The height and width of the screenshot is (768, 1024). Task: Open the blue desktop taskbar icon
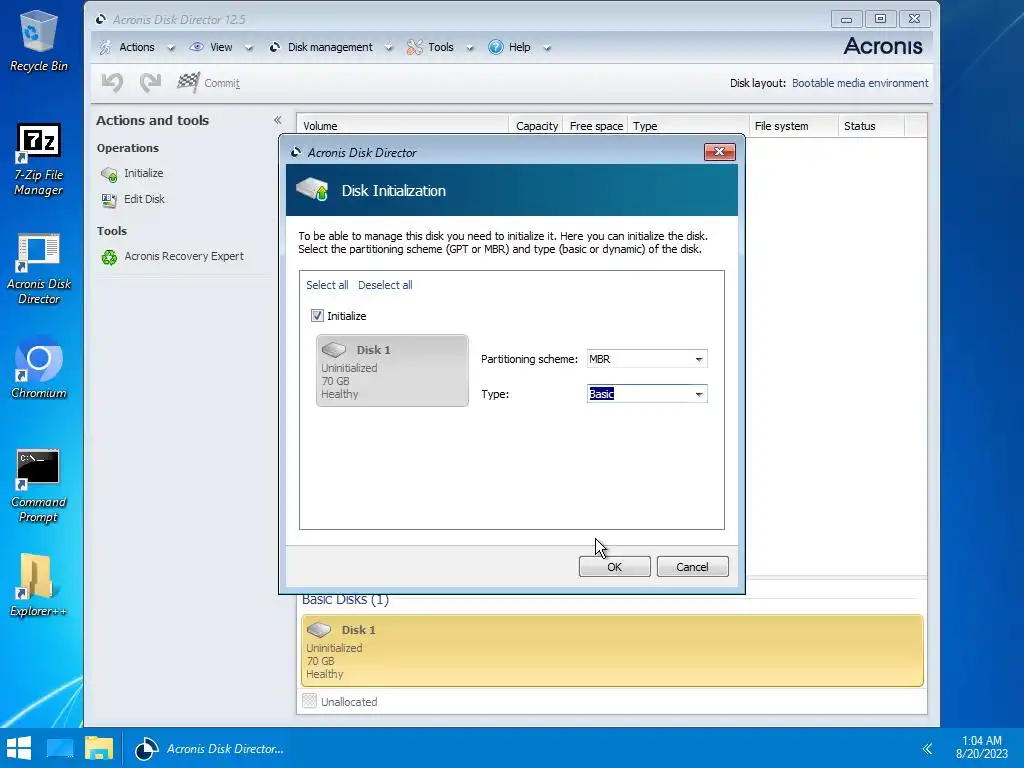coord(60,748)
